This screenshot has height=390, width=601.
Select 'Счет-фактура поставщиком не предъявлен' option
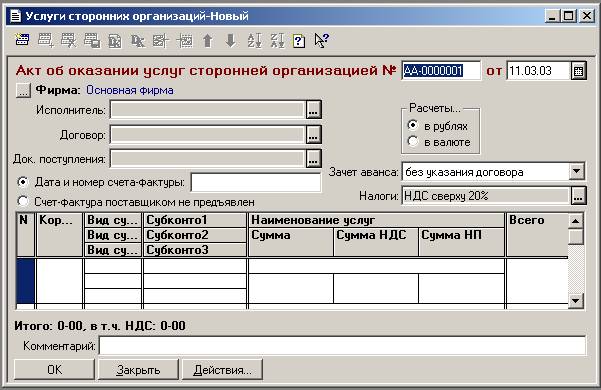[x=23, y=201]
